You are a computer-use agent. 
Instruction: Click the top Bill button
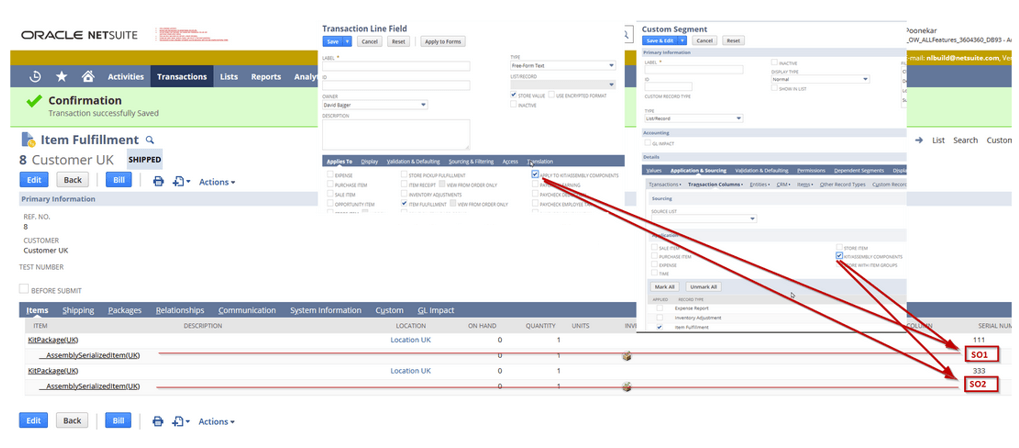(118, 180)
